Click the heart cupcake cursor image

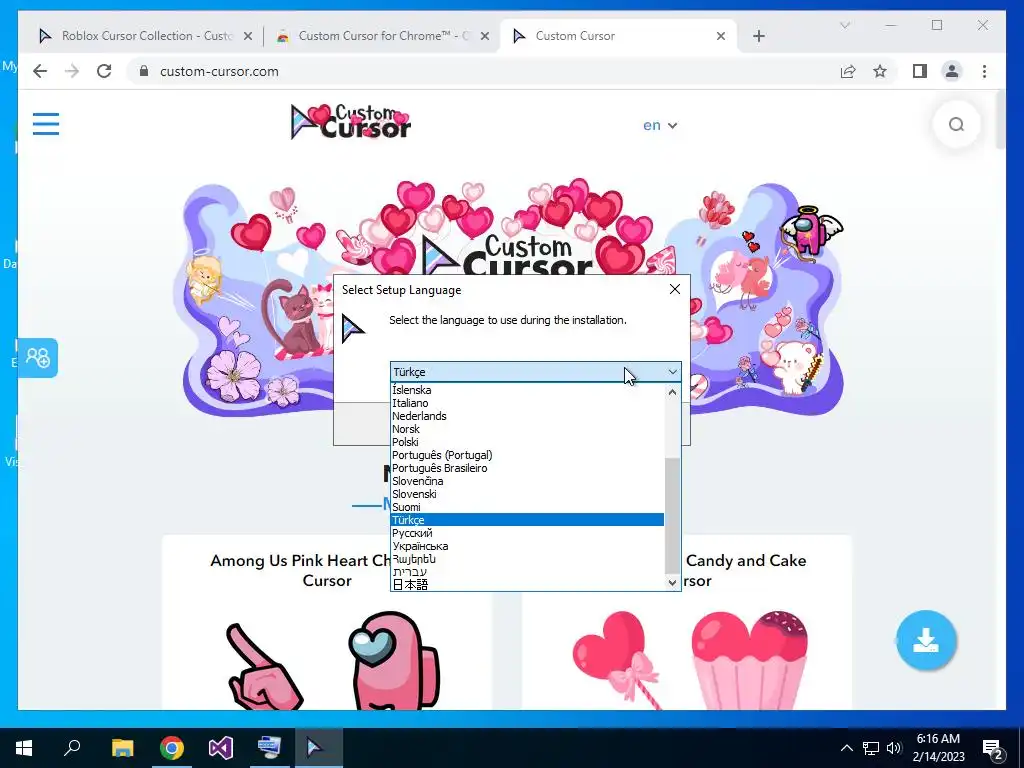(750, 661)
